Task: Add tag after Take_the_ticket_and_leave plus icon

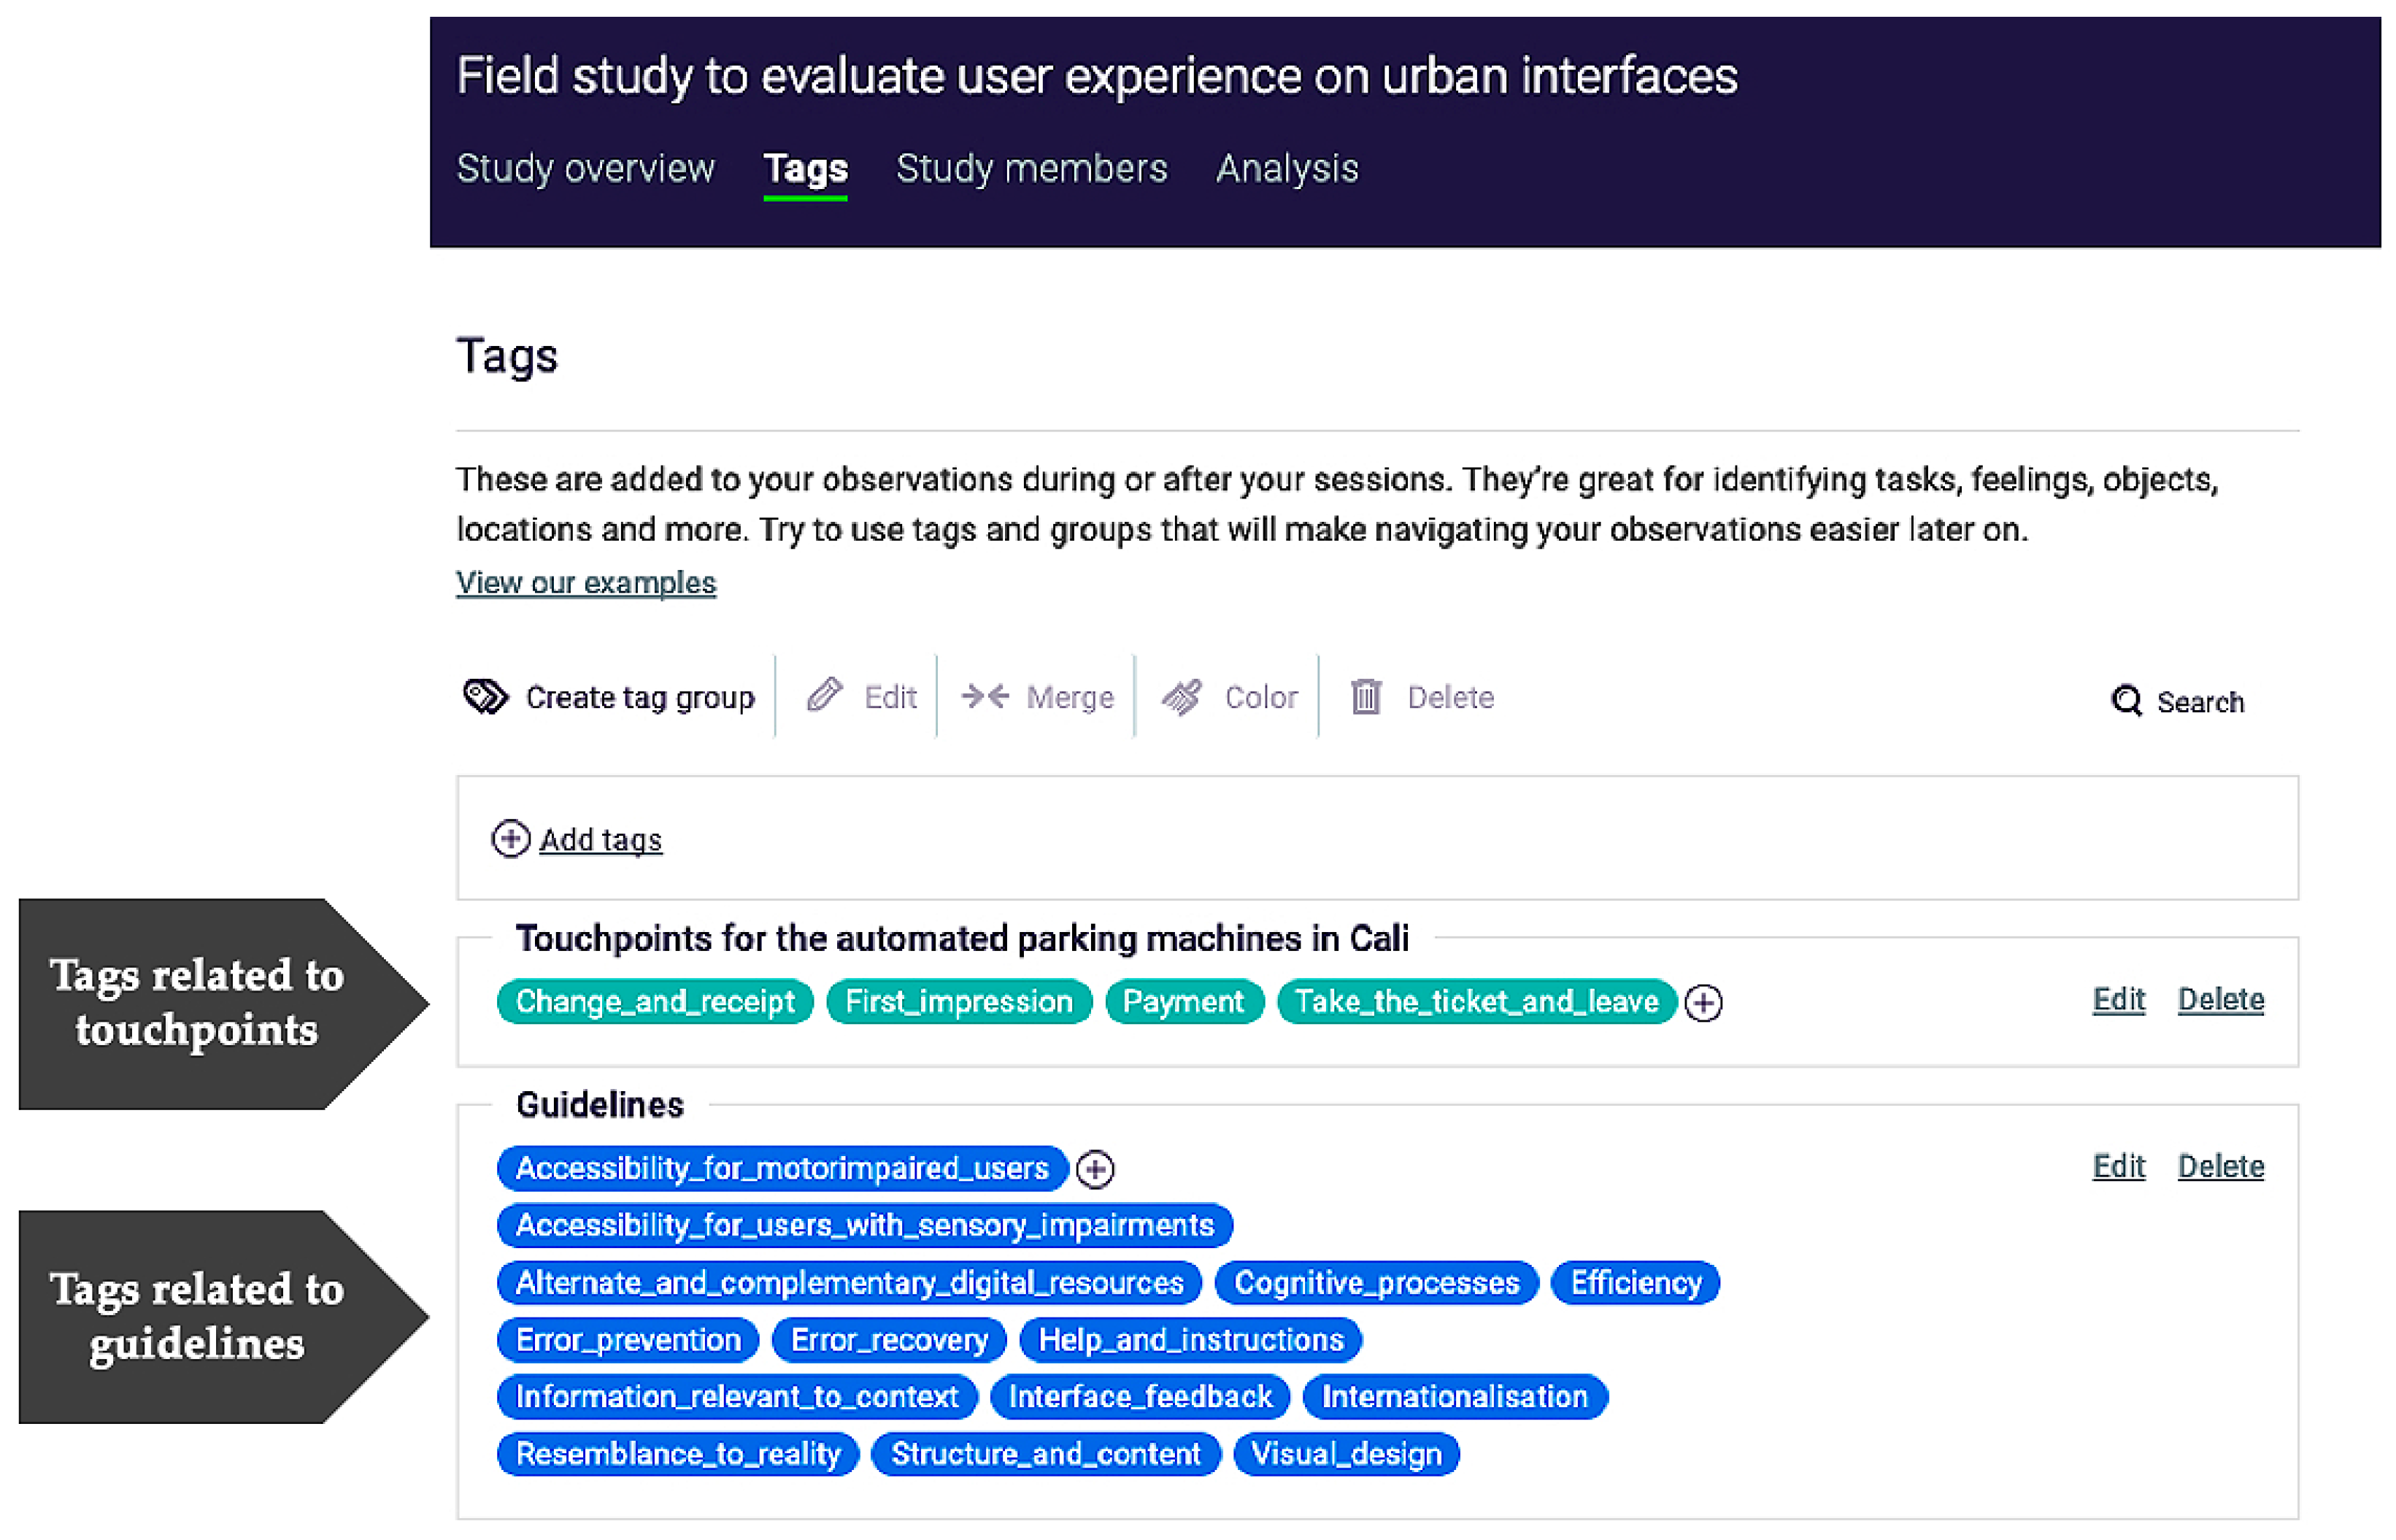Action: (x=1704, y=1003)
